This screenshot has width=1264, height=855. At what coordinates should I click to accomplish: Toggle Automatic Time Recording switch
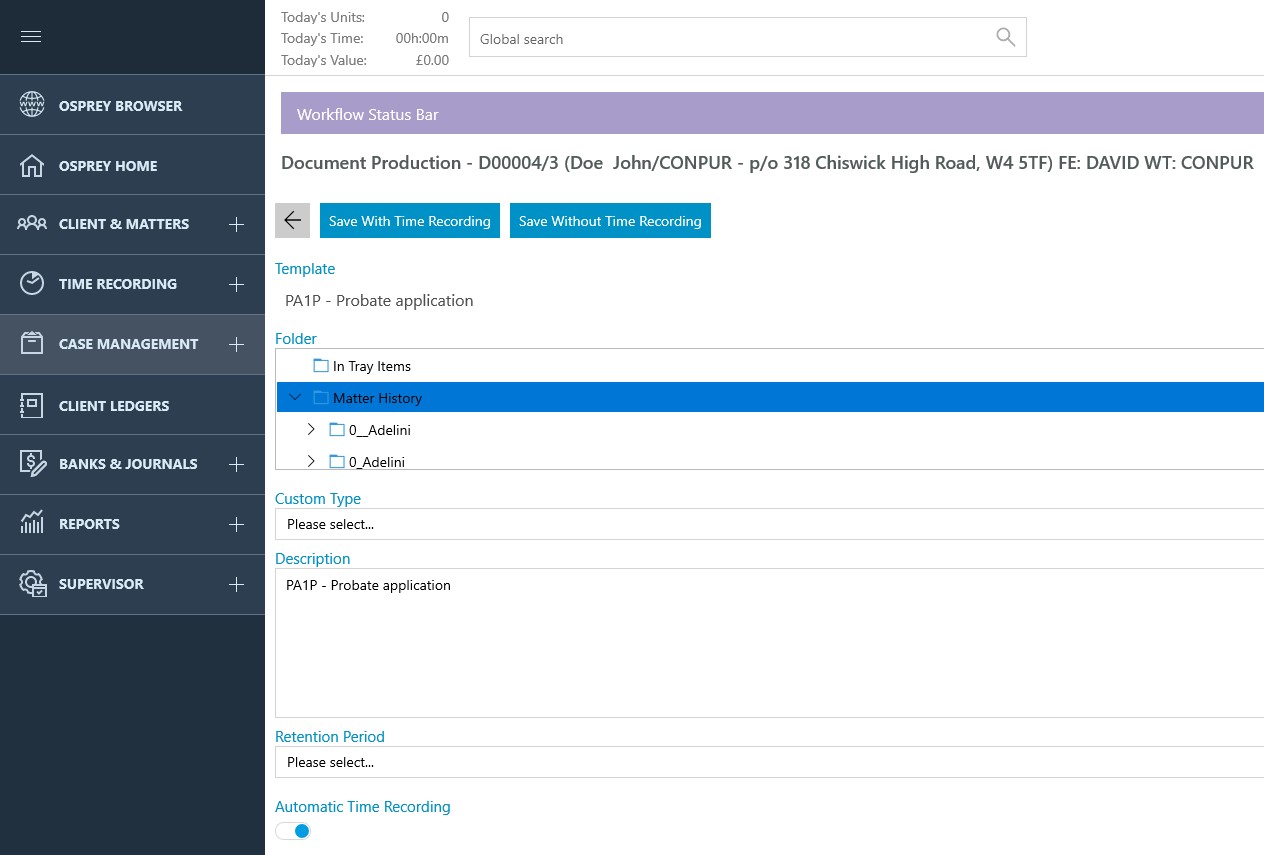293,831
